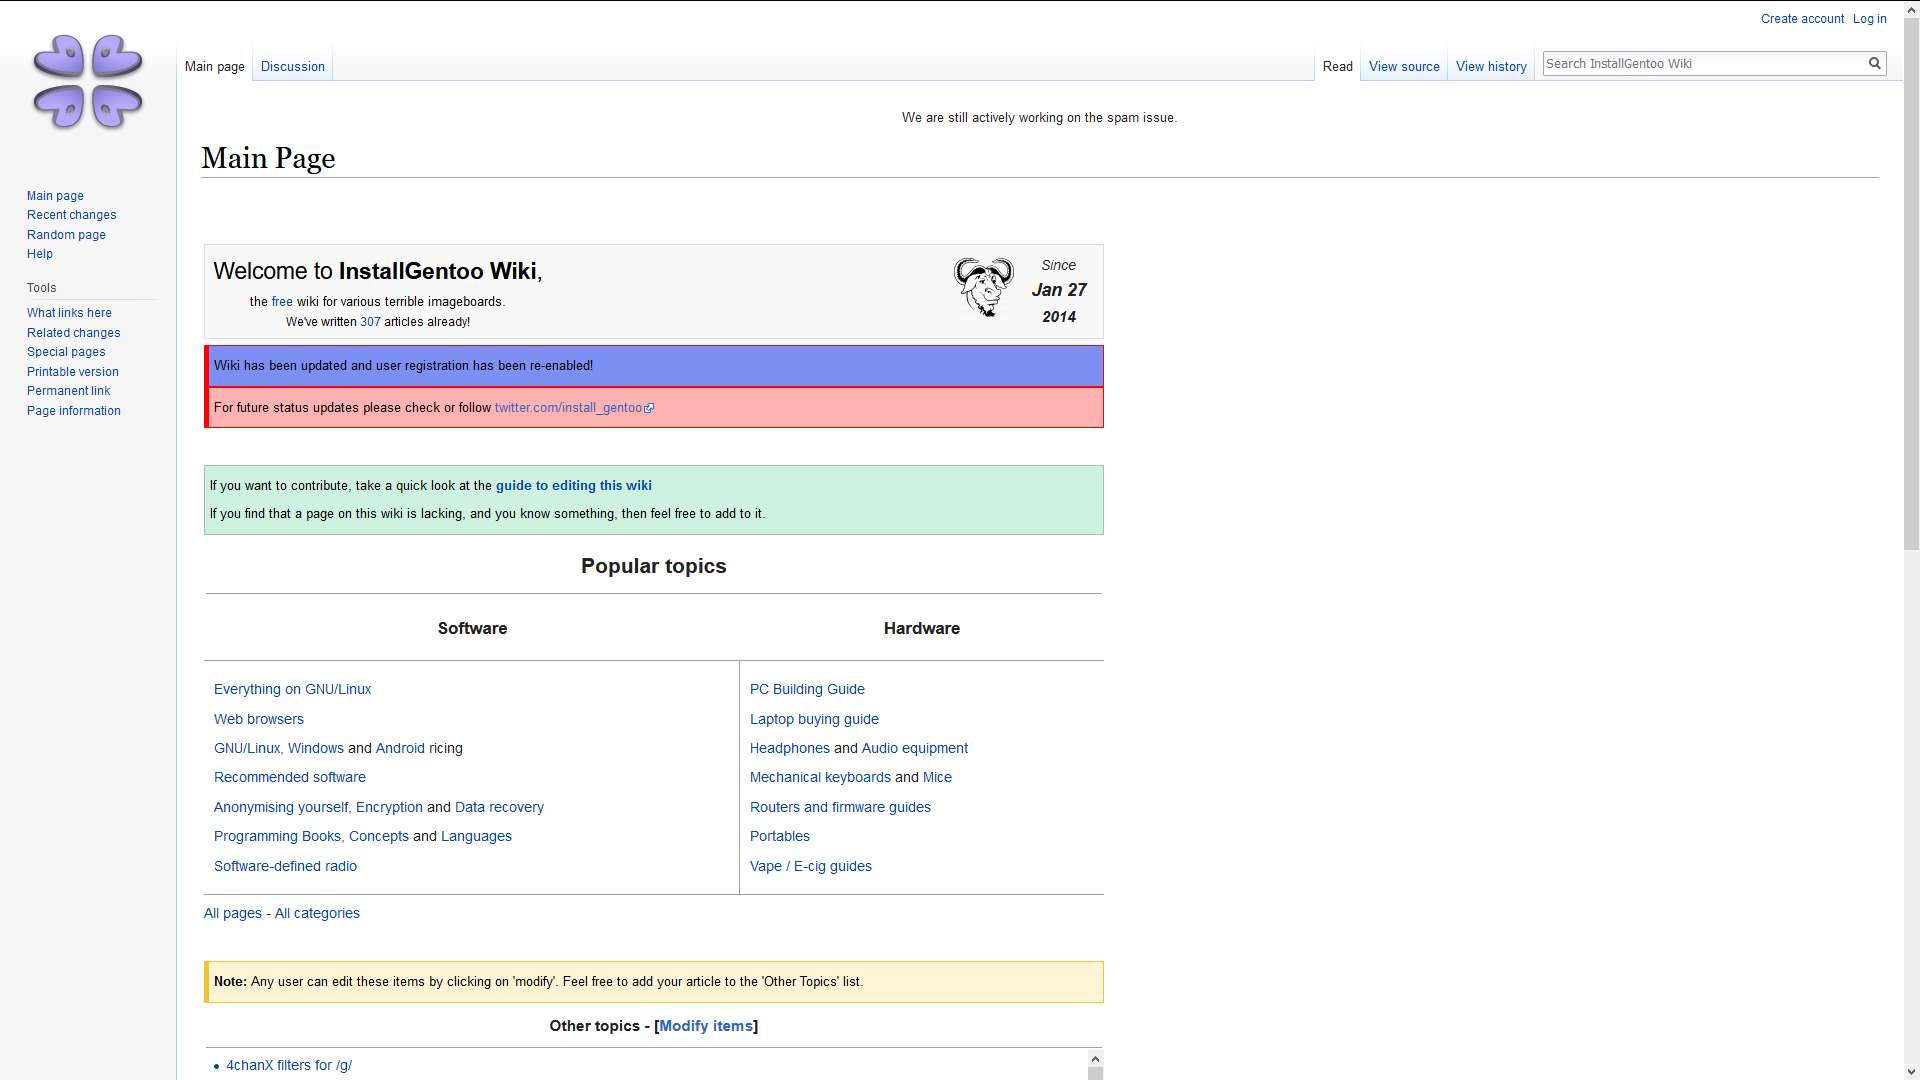
Task: Click Modify items link
Action: [x=705, y=1026]
